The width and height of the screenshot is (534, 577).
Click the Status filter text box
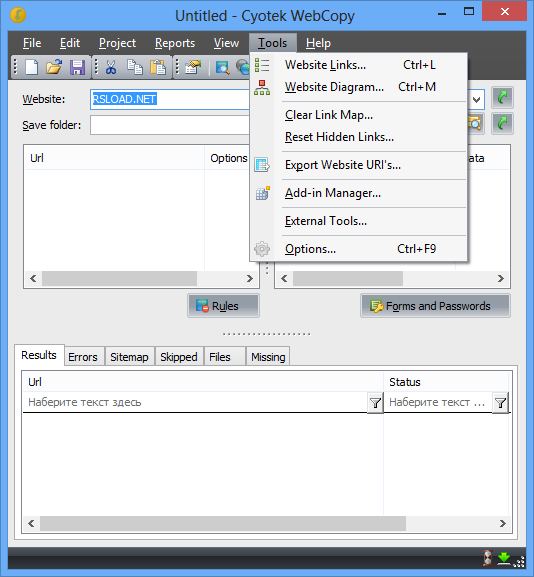coord(438,403)
